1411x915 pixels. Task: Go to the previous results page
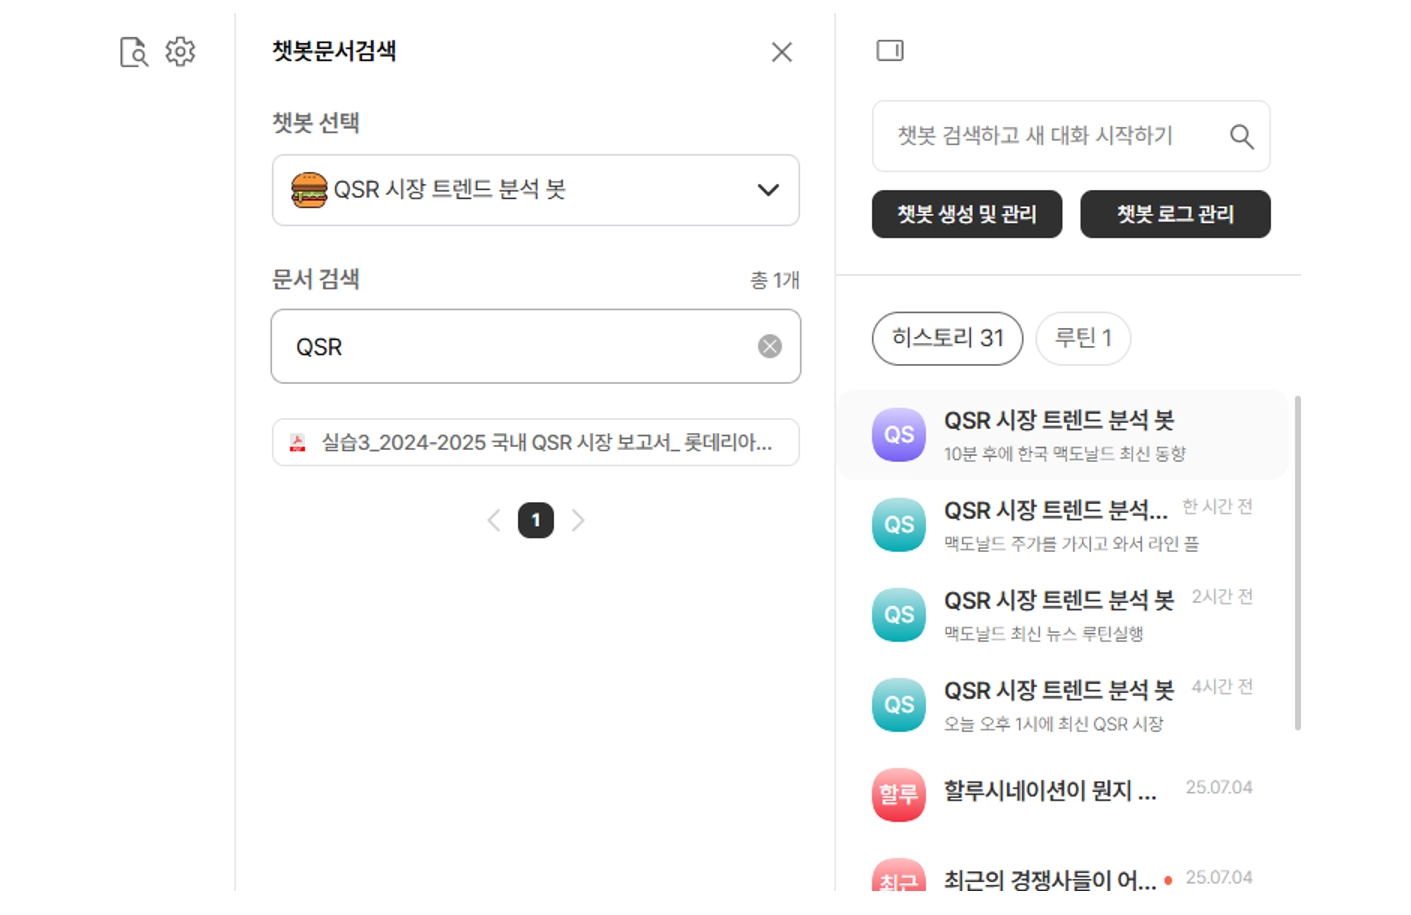click(494, 520)
